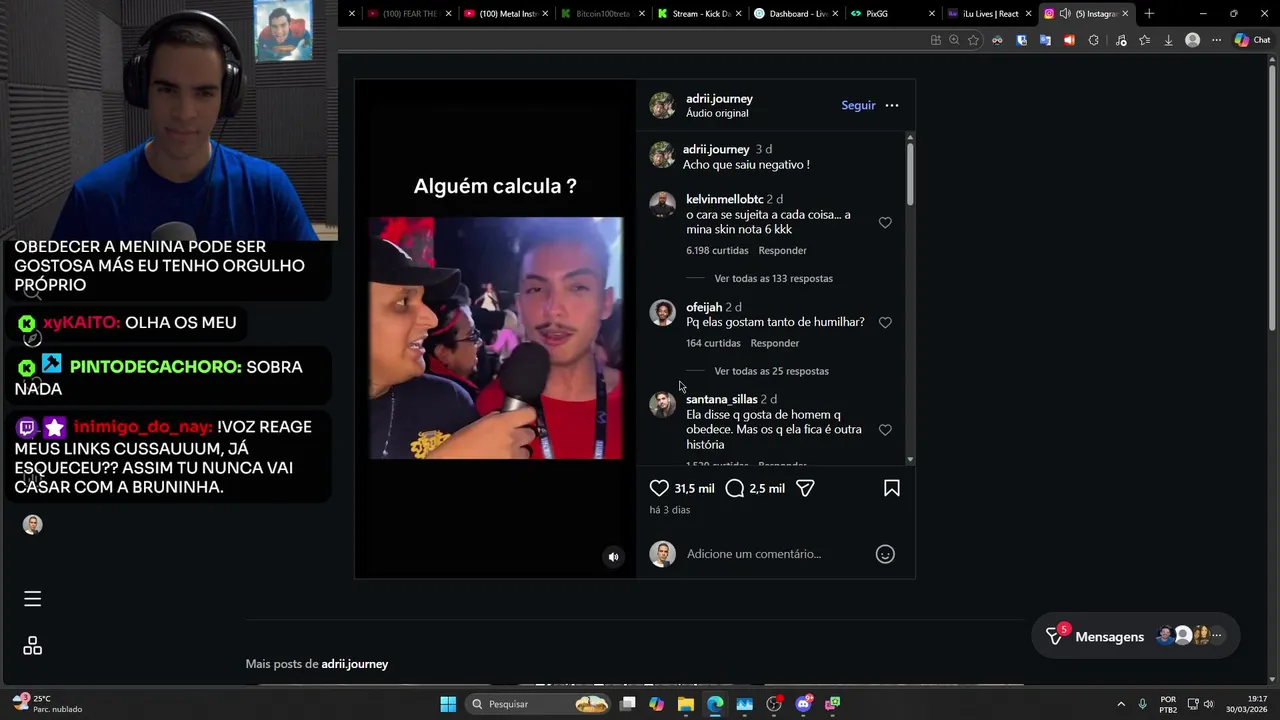The height and width of the screenshot is (720, 1280).
Task: Show hidden system tray icons
Action: [1121, 704]
